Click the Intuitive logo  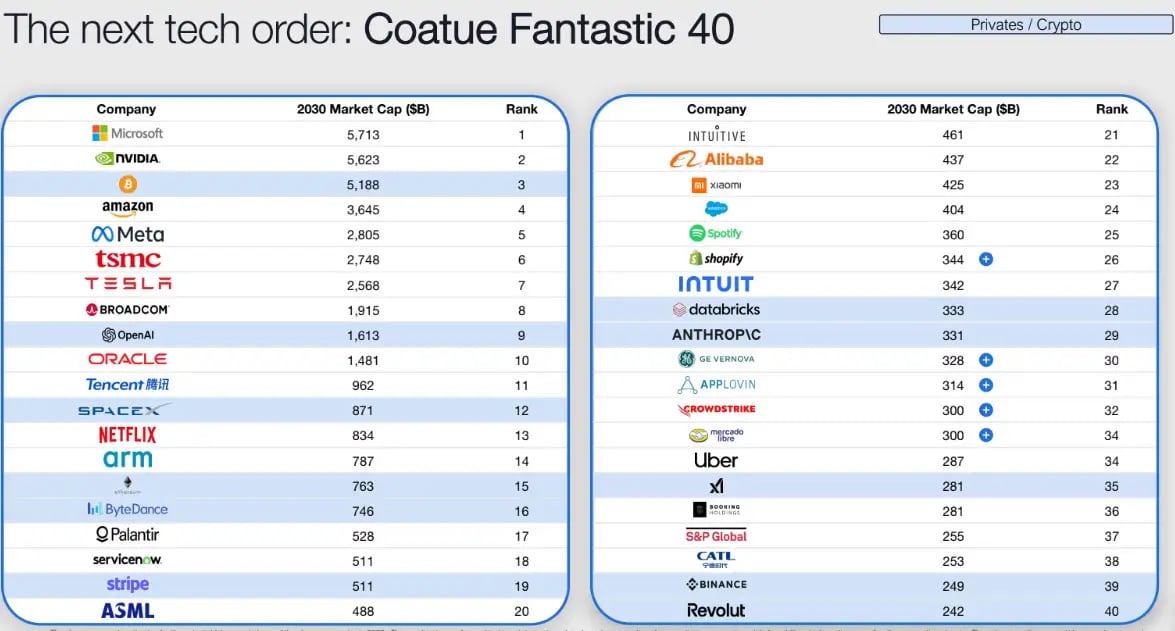[x=716, y=134]
